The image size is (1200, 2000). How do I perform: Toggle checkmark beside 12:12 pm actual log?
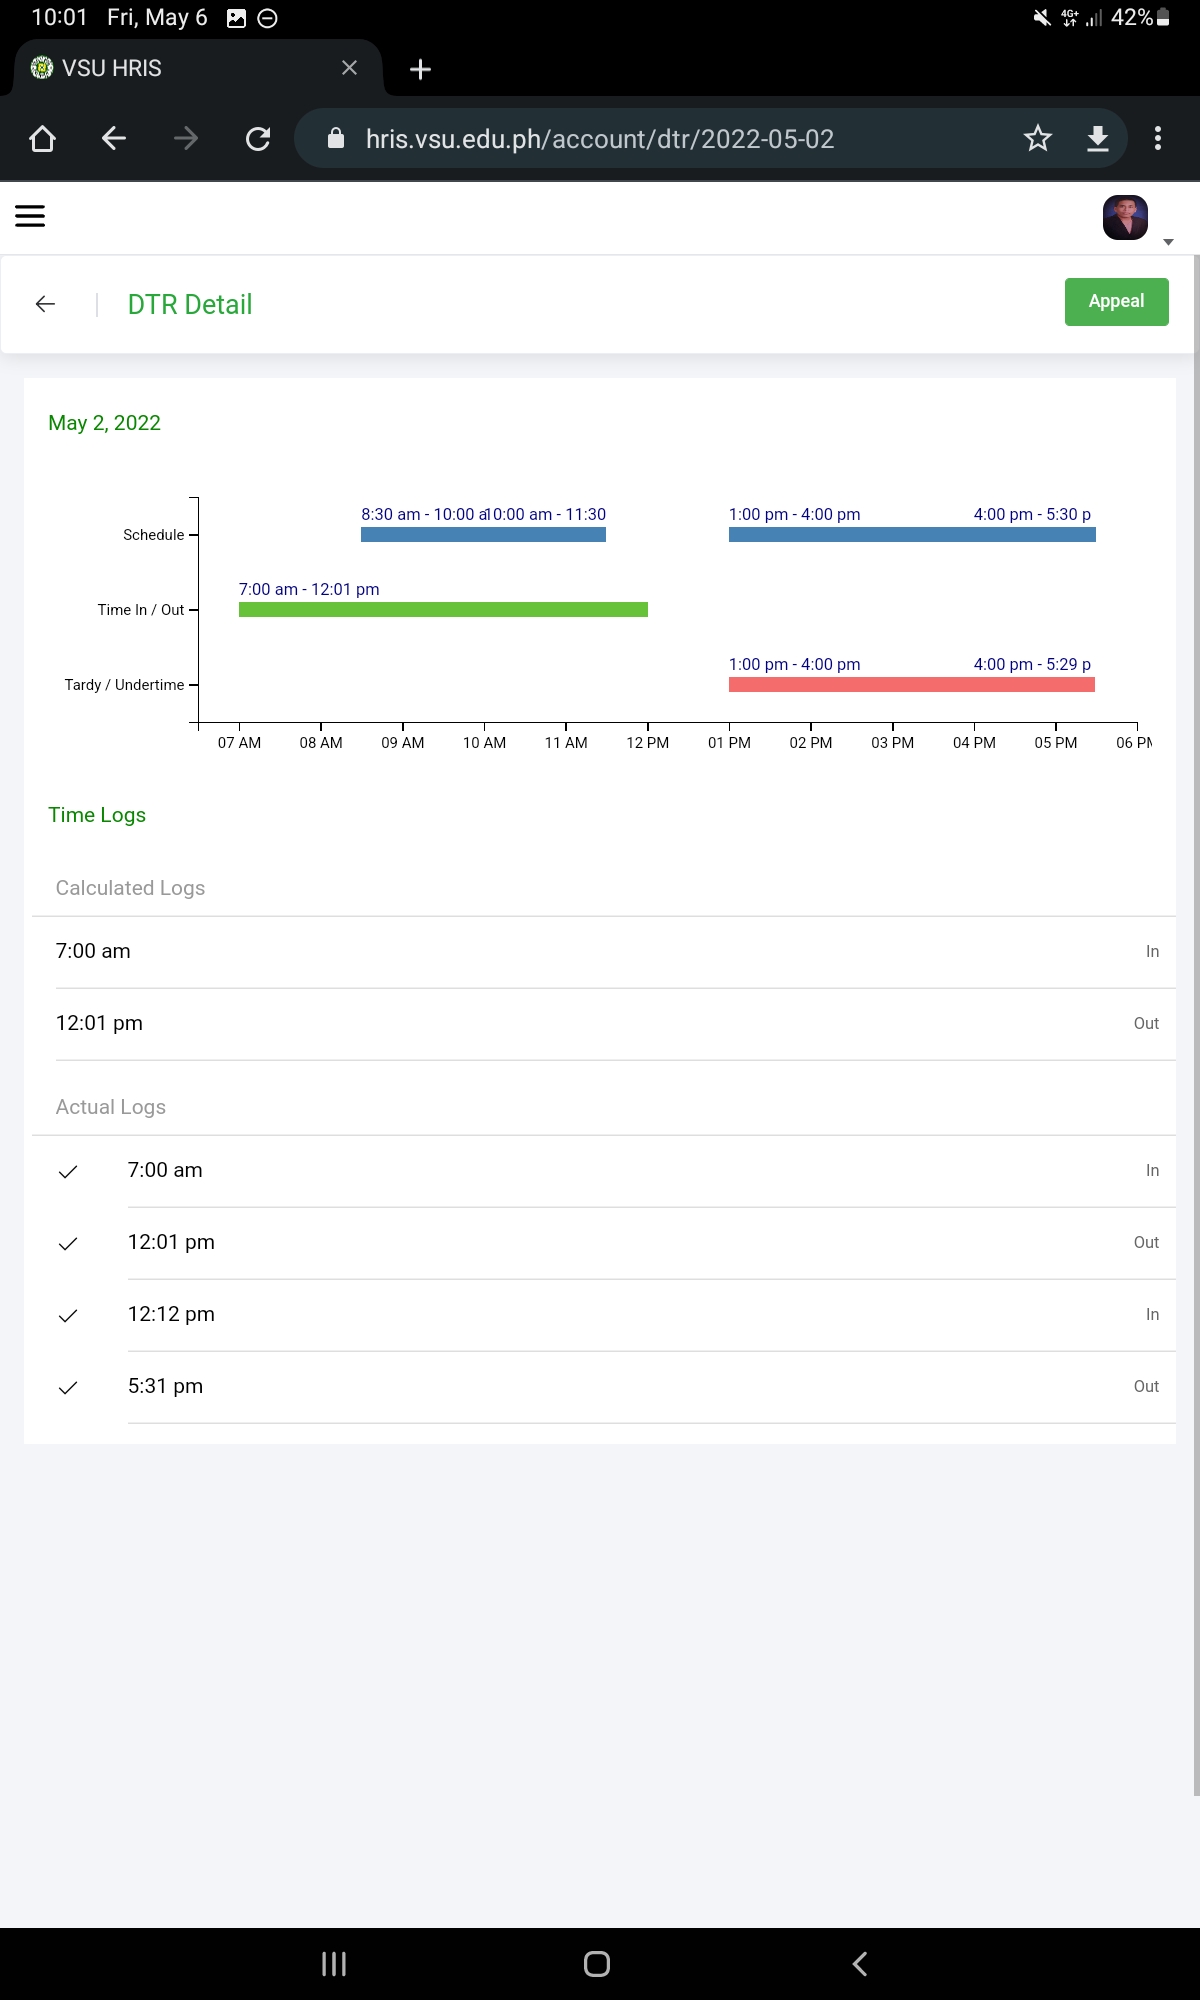[68, 1315]
